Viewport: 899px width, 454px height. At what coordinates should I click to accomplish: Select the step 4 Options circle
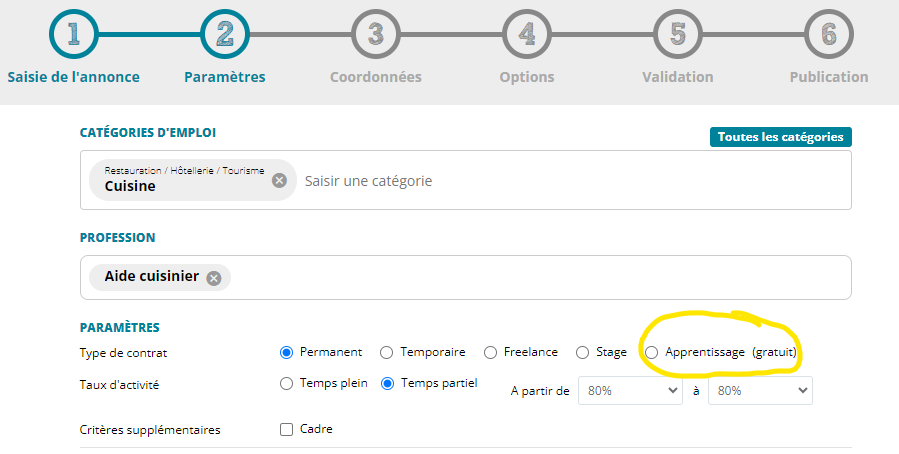tap(527, 34)
